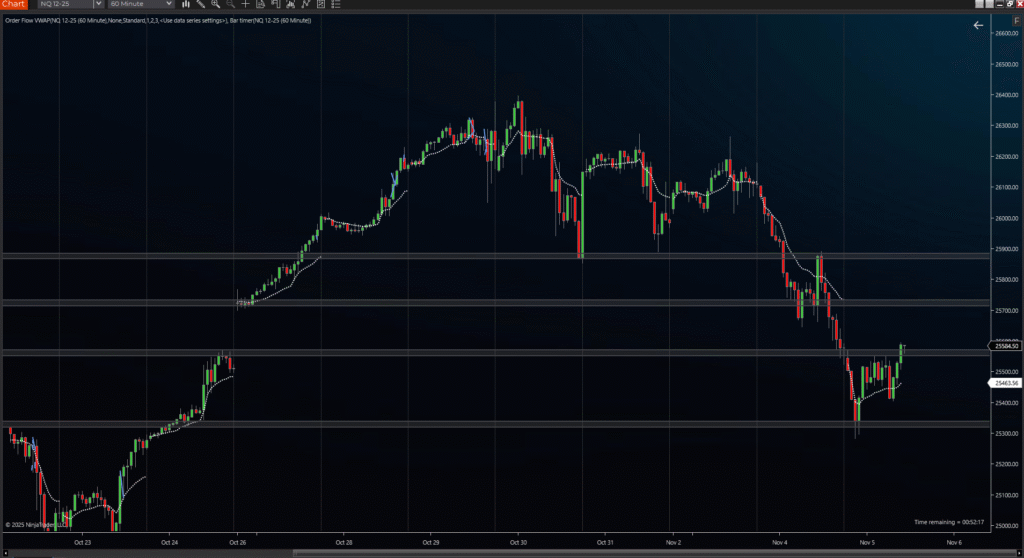
Task: Open the Indicators icon in toolbar
Action: 275,4
